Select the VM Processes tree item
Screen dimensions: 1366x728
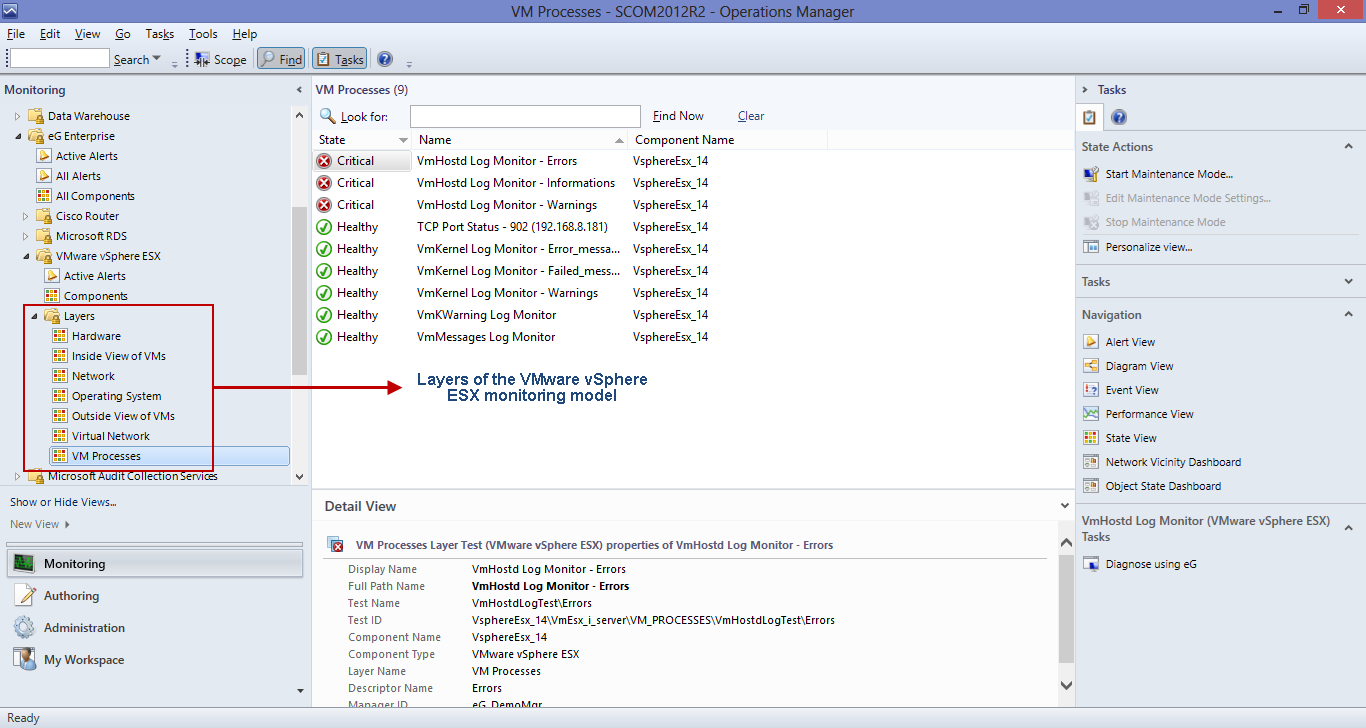[169, 456]
